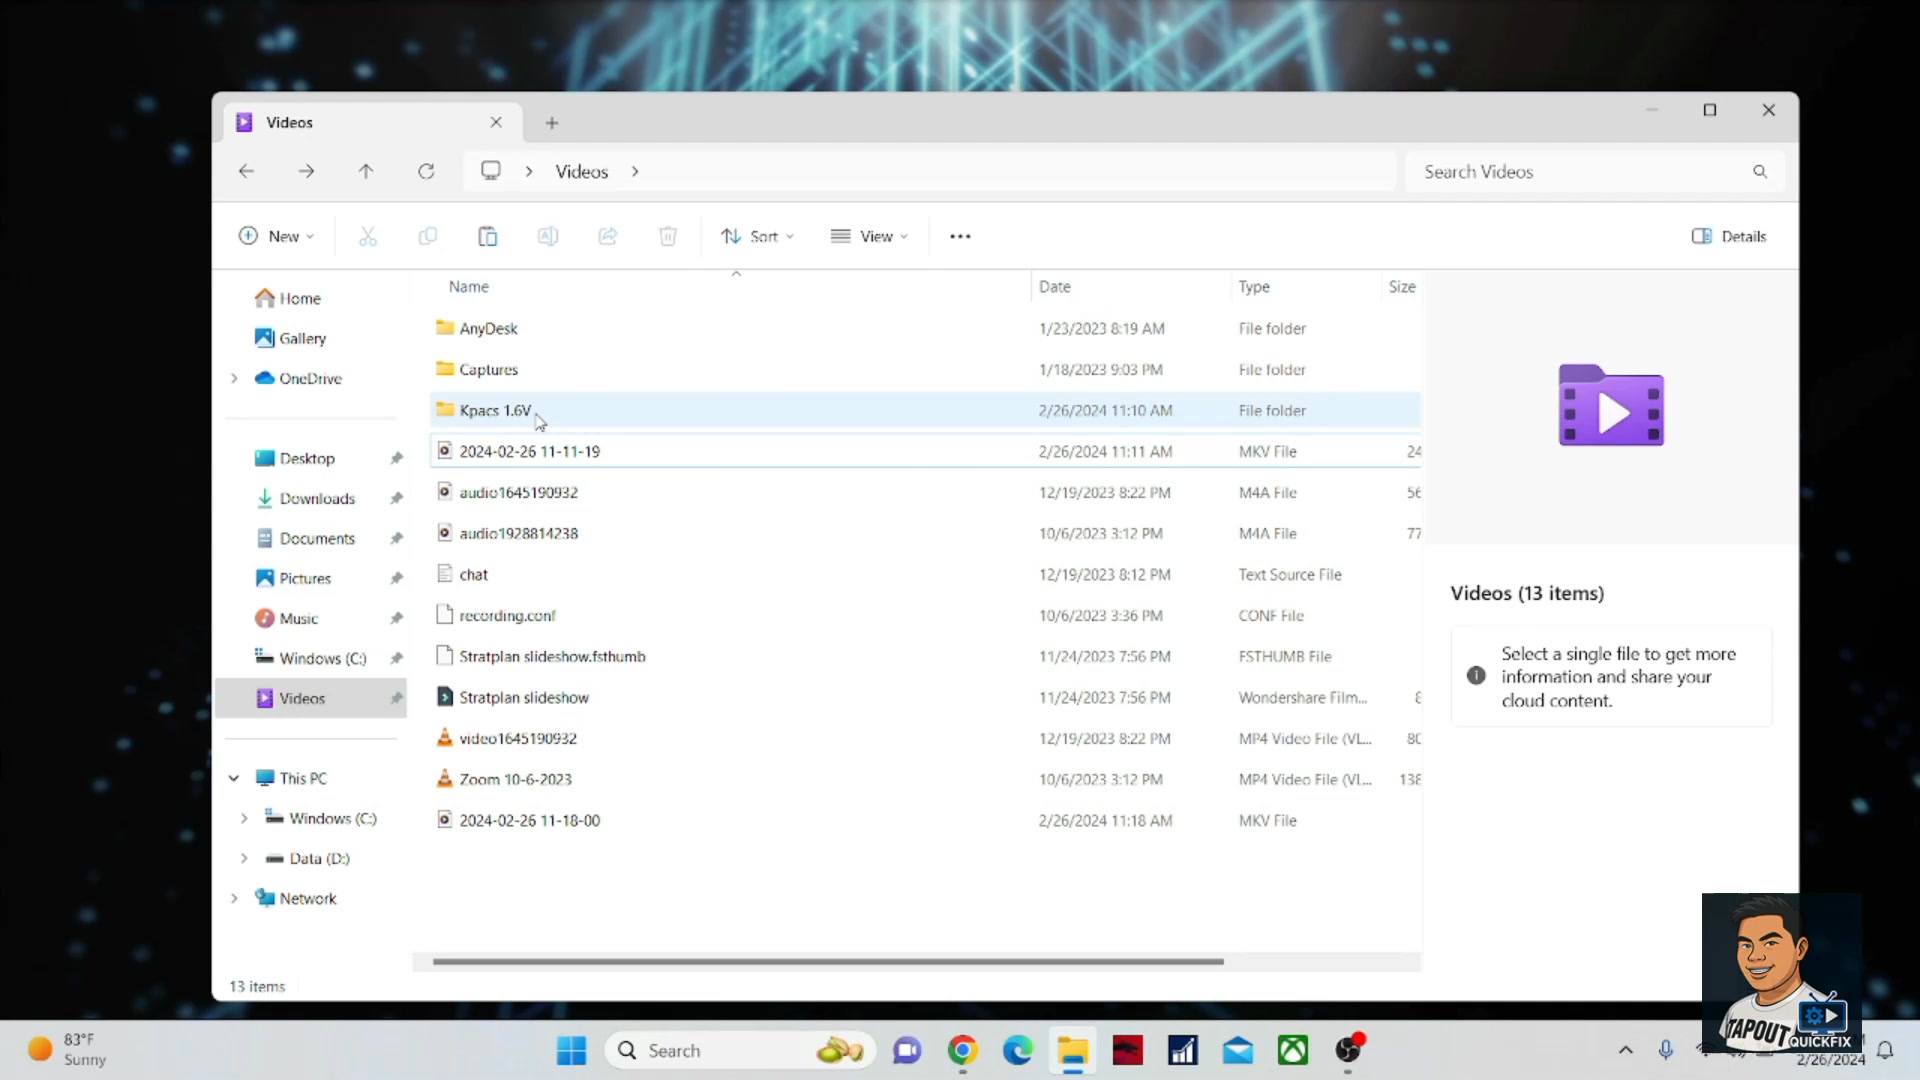Expand the Data (D:) drive node
Viewport: 1920px width, 1080px height.
coord(244,859)
